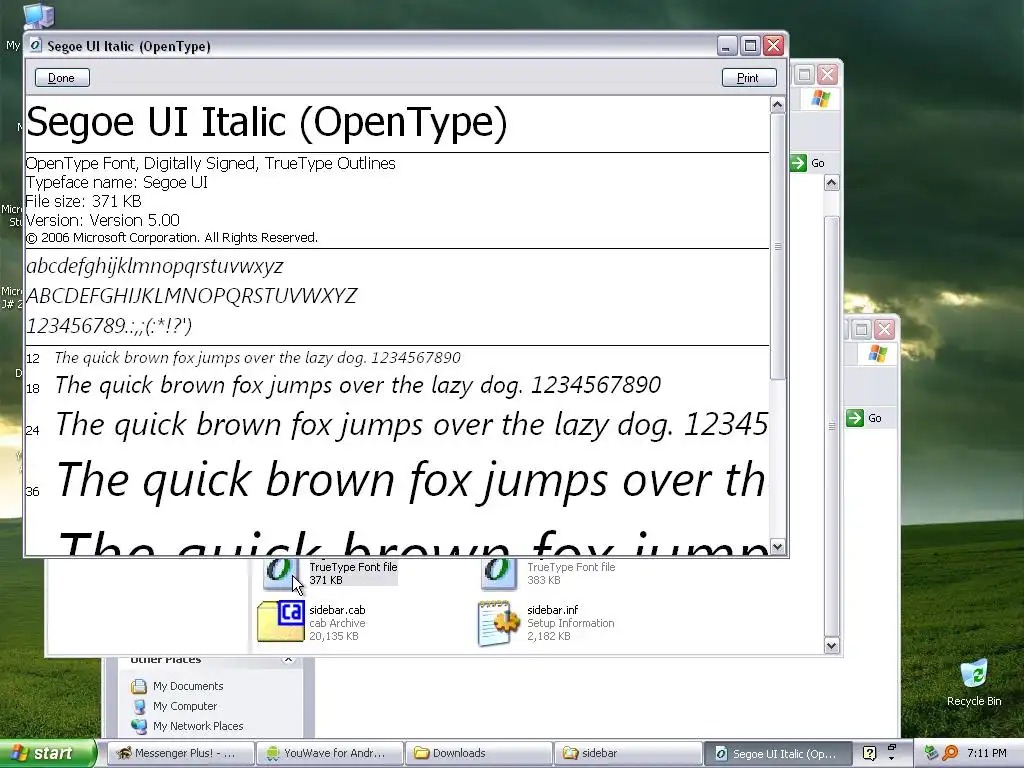Click scroll down arrow in the middle Explorer window
Screen dimensions: 1024x768
(831, 645)
